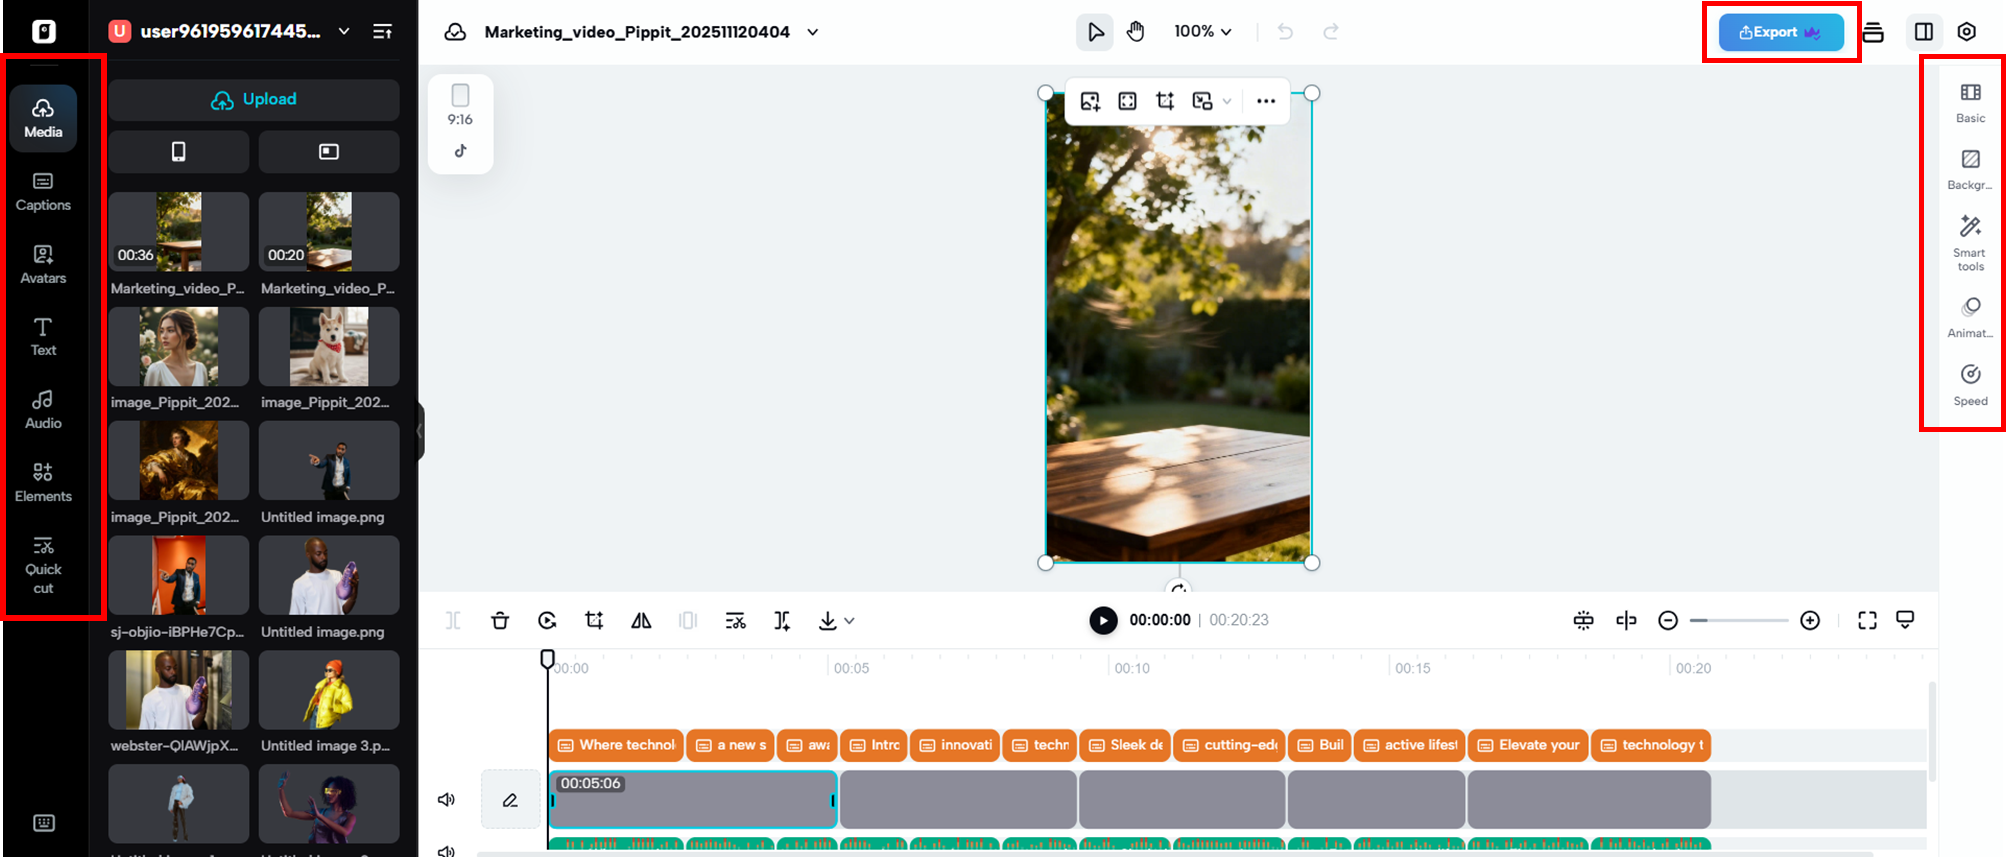Click the AI split icon with sparkle
Screen dimensions: 2006x857
point(782,621)
